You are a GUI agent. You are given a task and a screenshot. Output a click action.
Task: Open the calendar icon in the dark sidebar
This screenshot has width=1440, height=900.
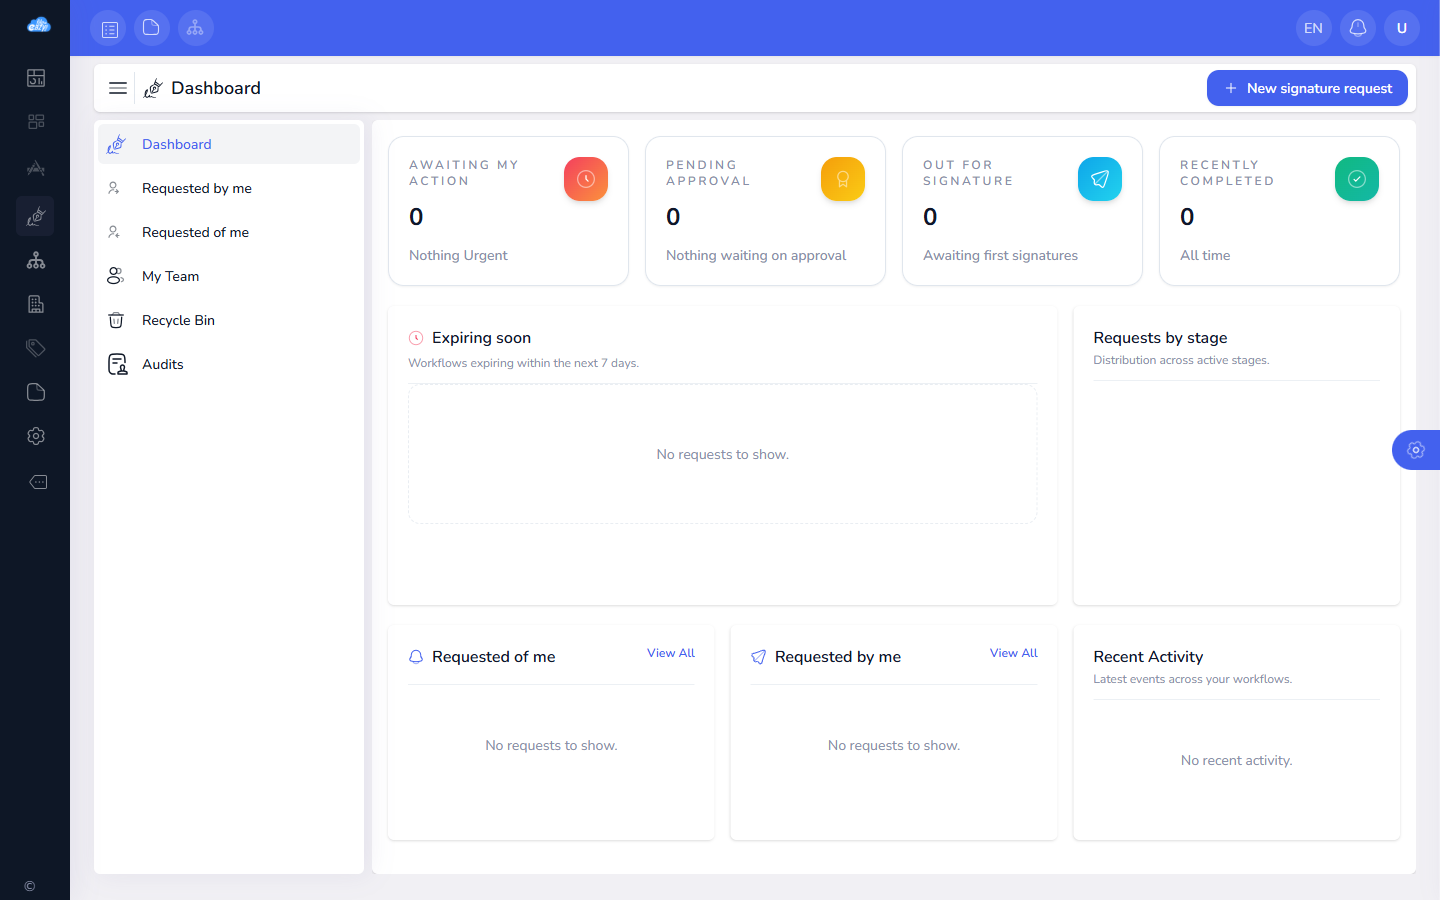click(36, 78)
